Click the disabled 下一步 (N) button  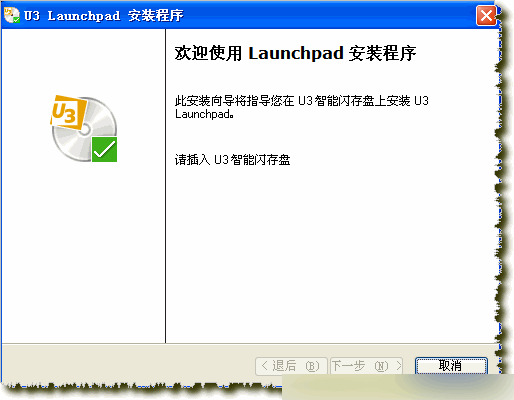[366, 366]
